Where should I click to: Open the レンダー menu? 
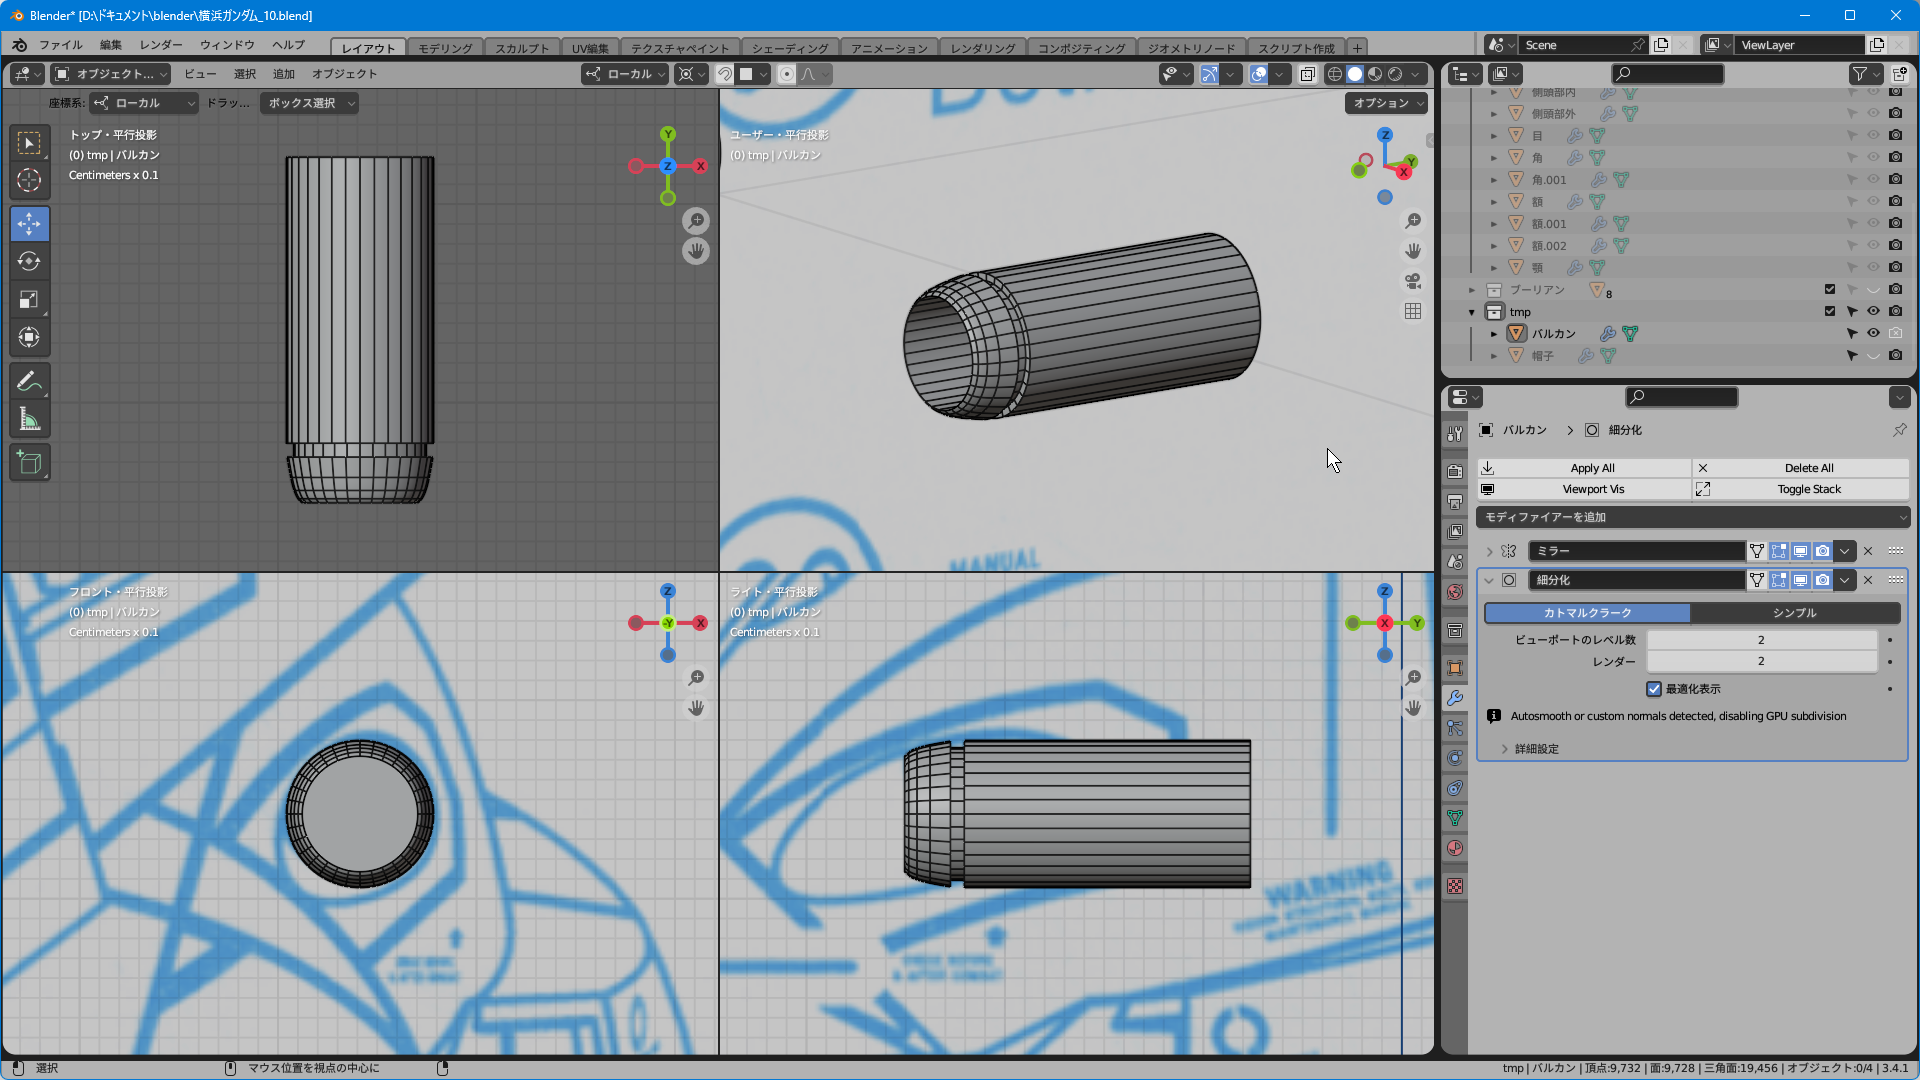(x=160, y=45)
